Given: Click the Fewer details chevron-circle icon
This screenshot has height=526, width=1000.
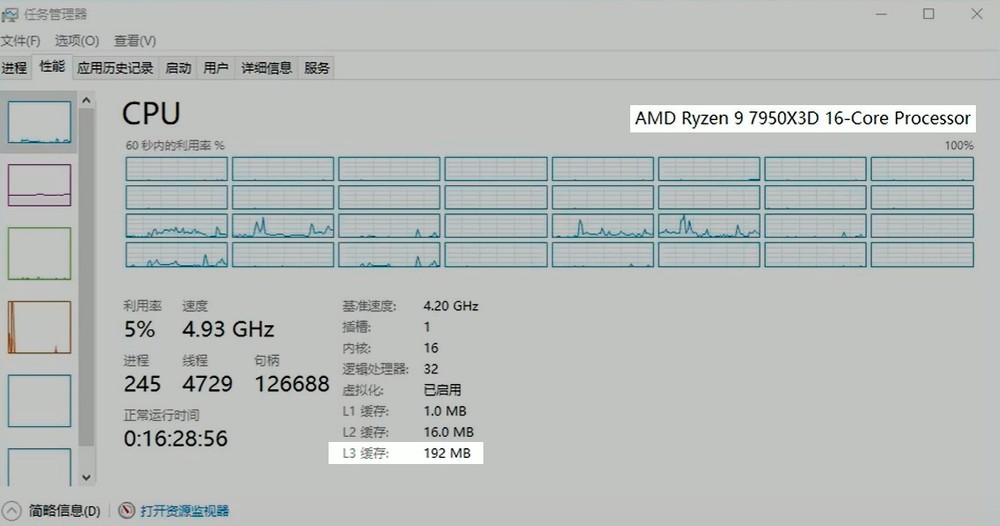Looking at the screenshot, I should pyautogui.click(x=11, y=510).
